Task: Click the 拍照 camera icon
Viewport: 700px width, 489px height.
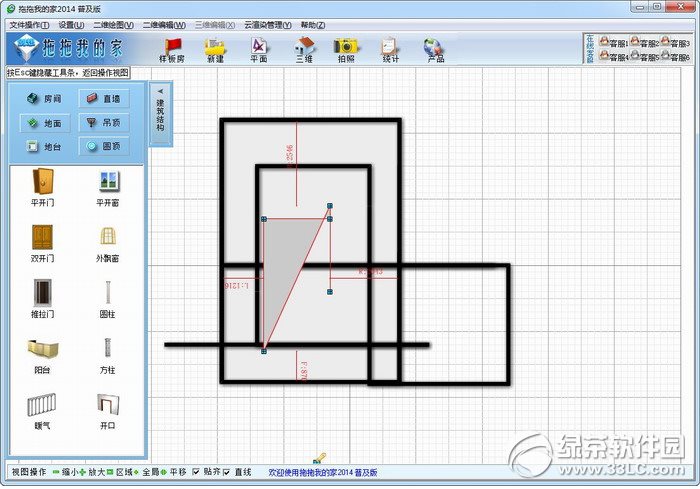Action: (346, 50)
